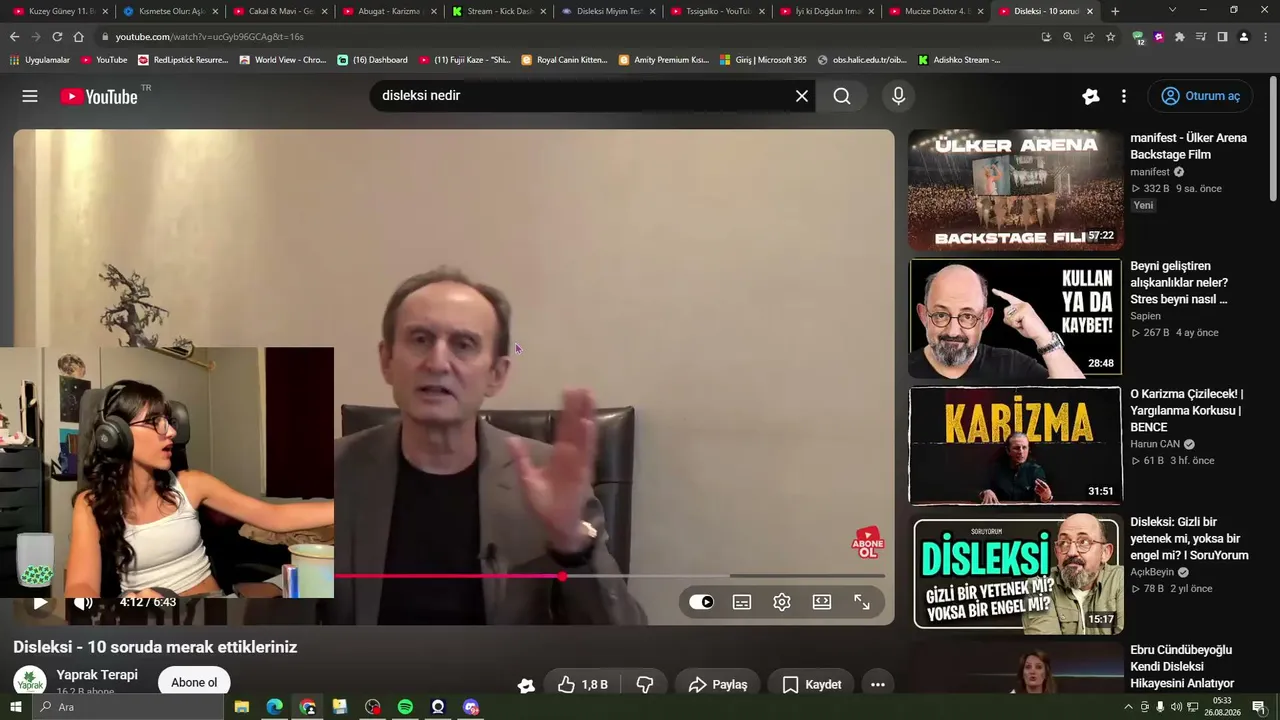Clear the search query with the X
1280x720 pixels.
[x=802, y=96]
